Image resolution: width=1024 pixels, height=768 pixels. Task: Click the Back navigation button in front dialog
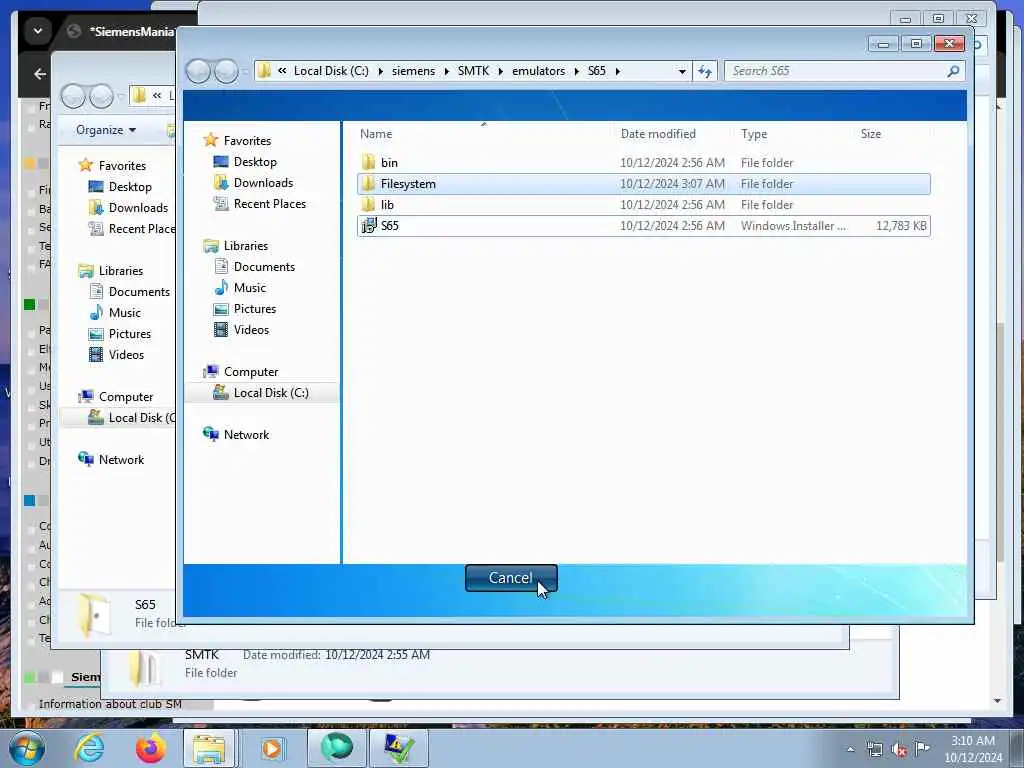(199, 71)
